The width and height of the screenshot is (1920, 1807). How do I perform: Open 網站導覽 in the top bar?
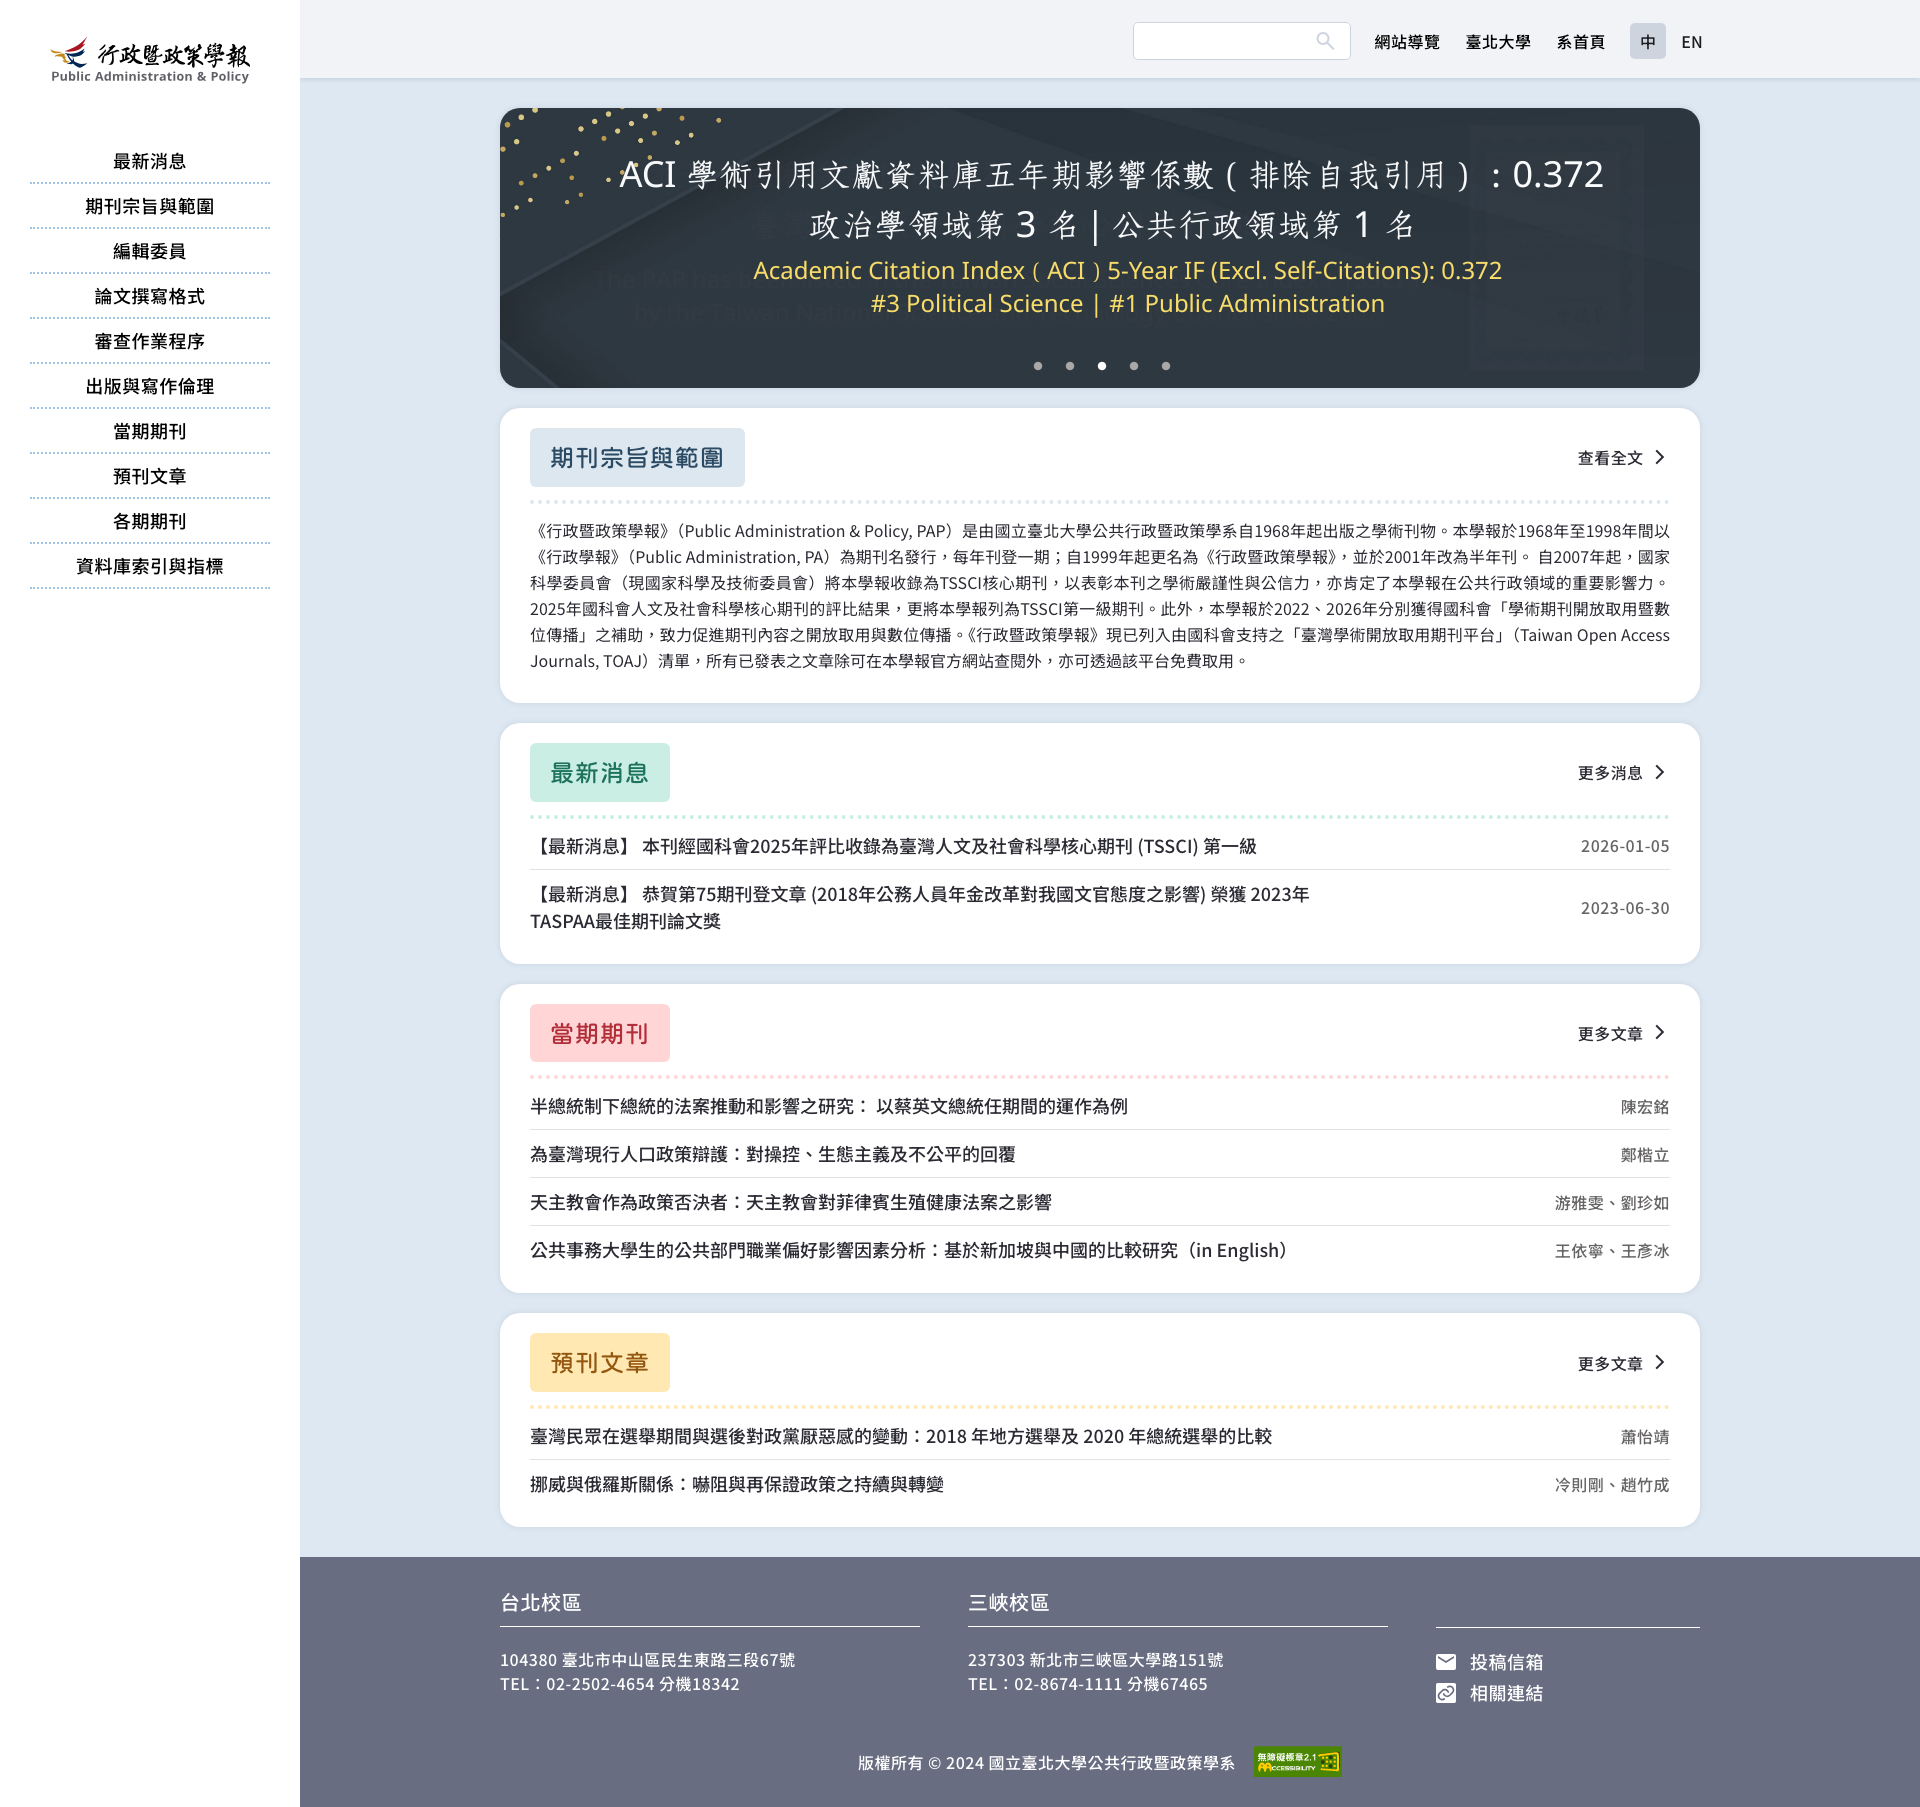point(1406,42)
